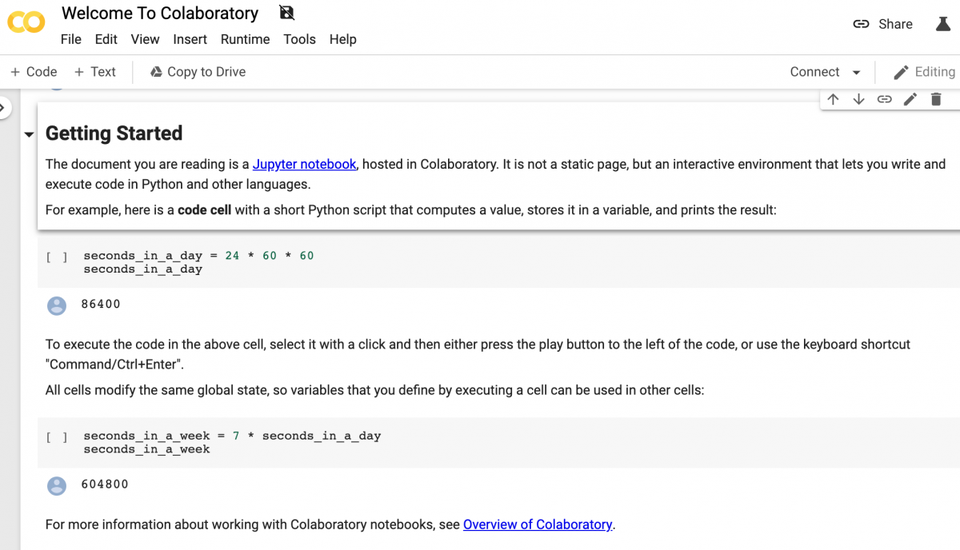Viewport: 960px width, 550px height.
Task: Click the Connect button
Action: pos(814,72)
